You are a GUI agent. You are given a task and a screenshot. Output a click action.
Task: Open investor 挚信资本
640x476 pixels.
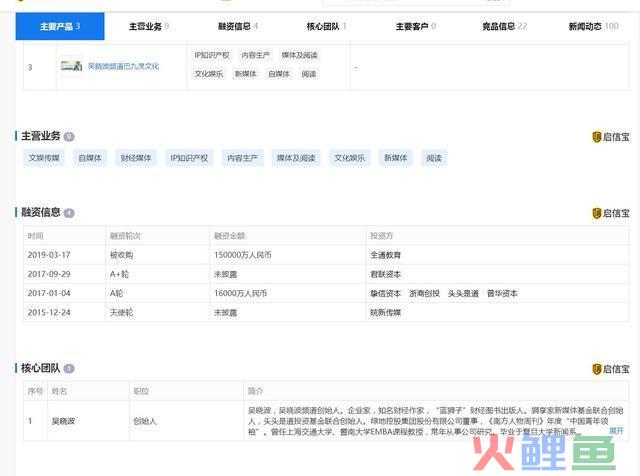point(385,294)
